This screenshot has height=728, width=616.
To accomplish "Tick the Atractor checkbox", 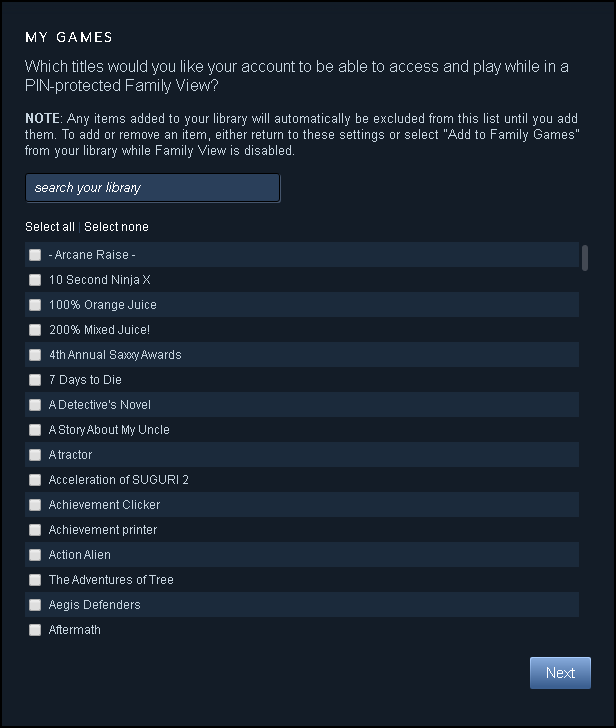I will coord(35,455).
